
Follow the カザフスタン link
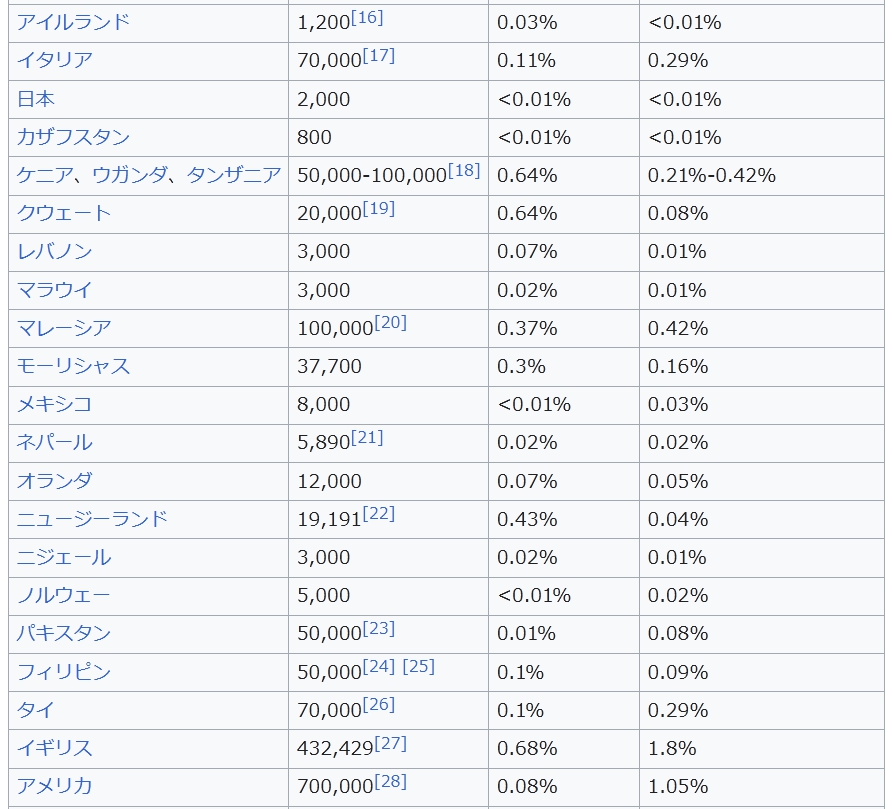pyautogui.click(x=73, y=137)
